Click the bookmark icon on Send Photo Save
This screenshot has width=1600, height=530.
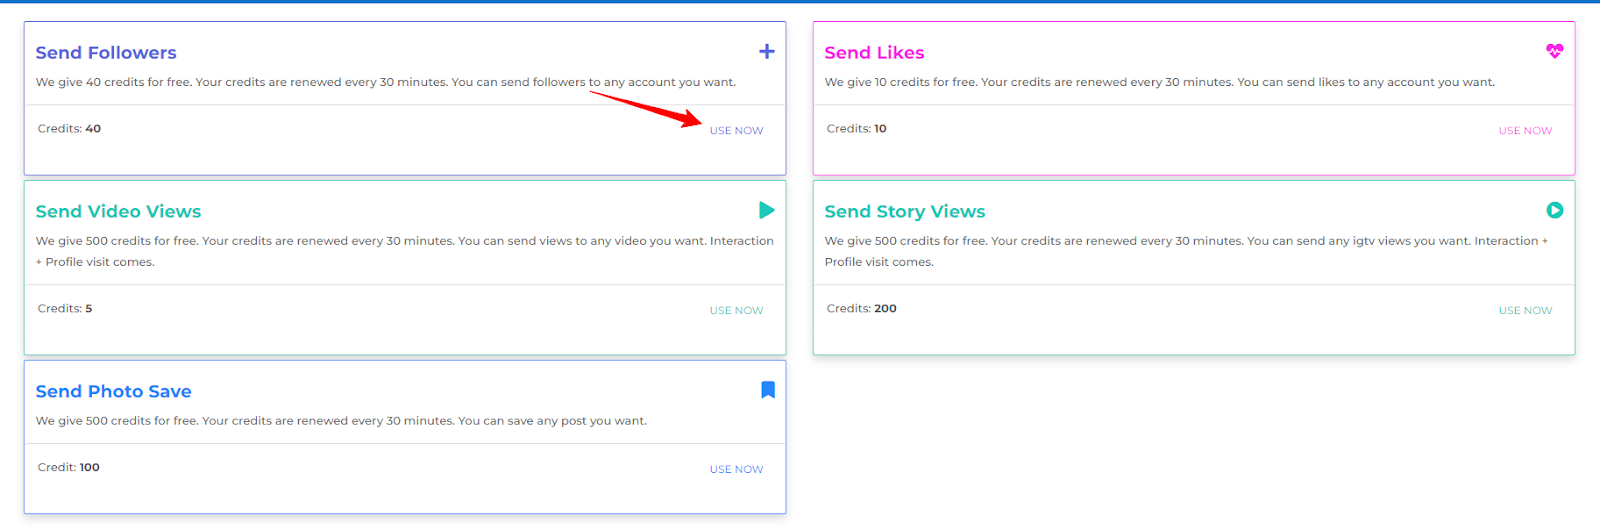pos(768,390)
